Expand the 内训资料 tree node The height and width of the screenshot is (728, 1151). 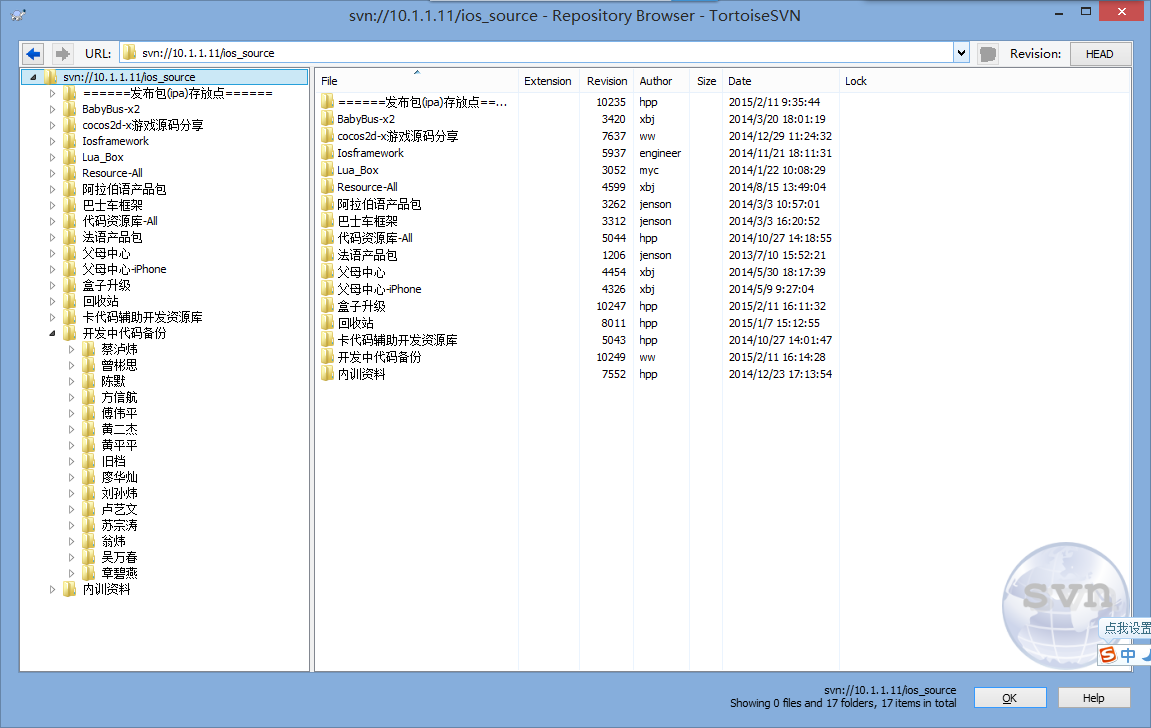(x=52, y=589)
